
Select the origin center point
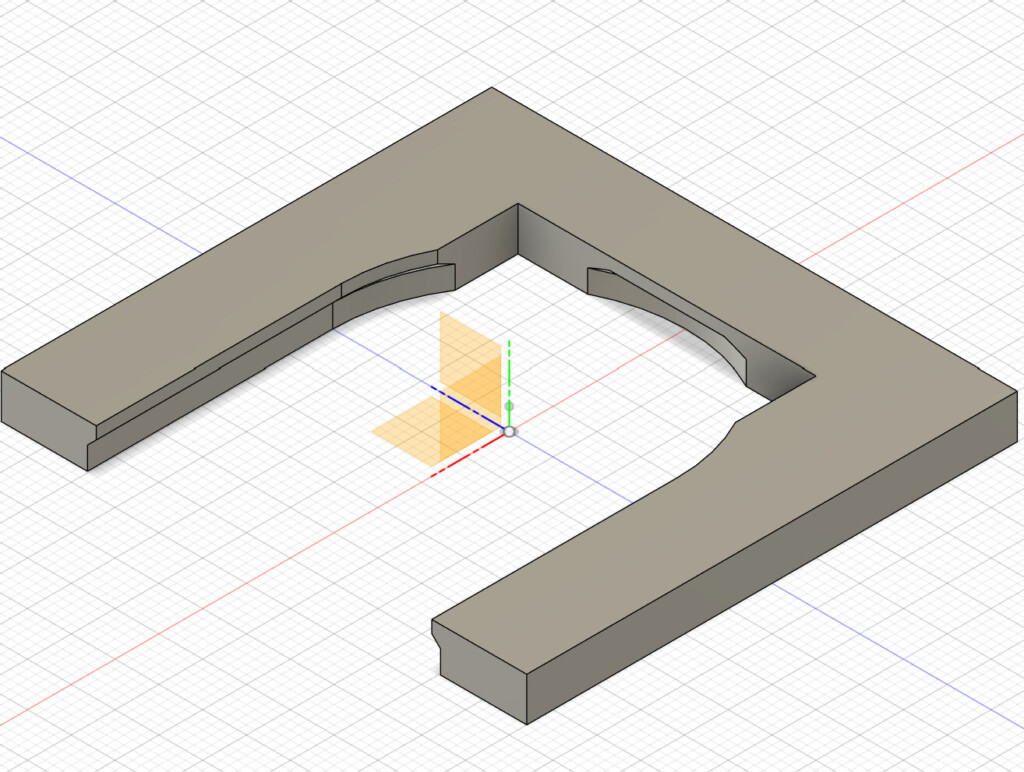tap(509, 431)
